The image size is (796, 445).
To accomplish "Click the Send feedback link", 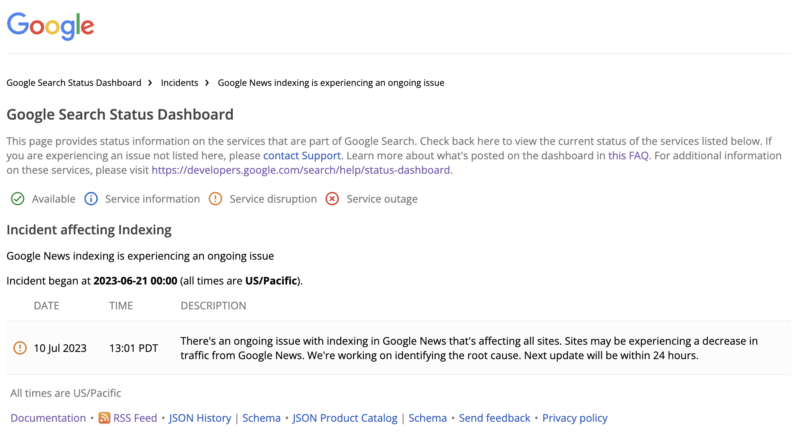I will point(494,418).
